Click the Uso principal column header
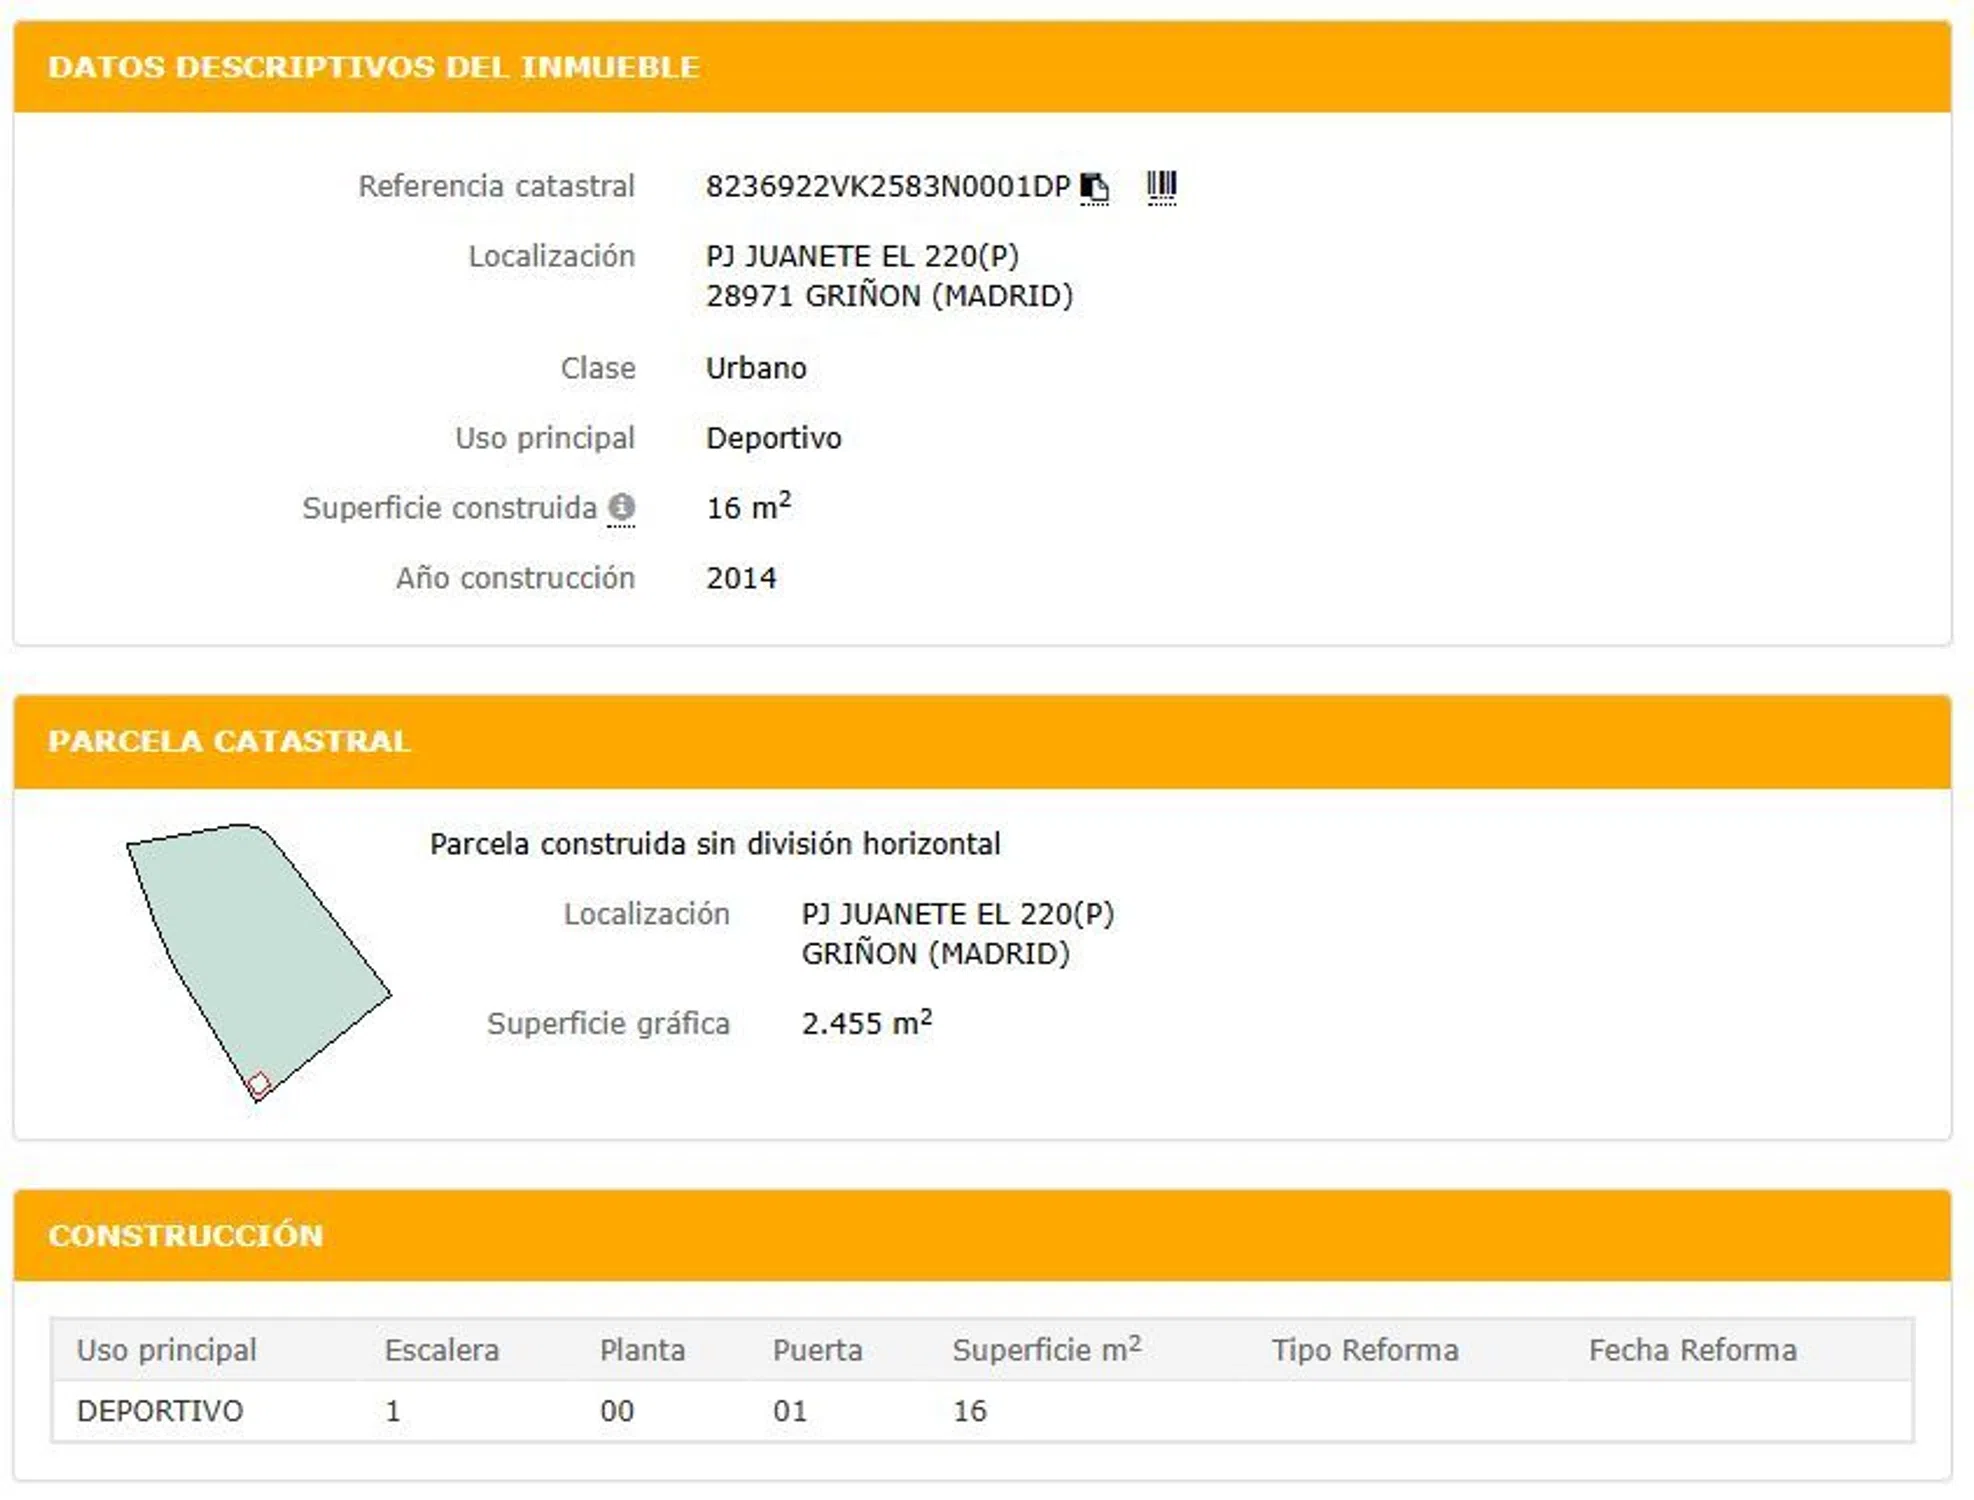Image resolution: width=1974 pixels, height=1500 pixels. coord(166,1350)
